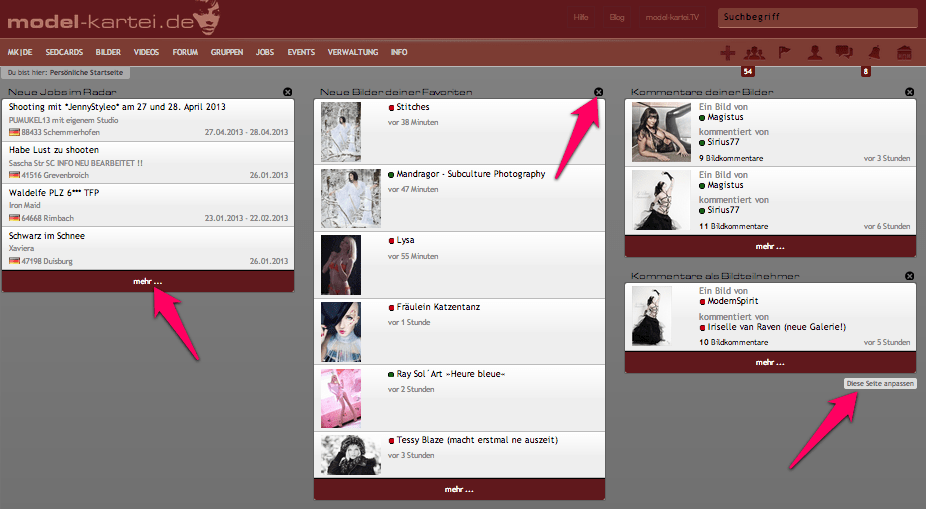Click 'Mandragor - Subculture Photography' name
Viewport: 926px width, 509px height.
tap(471, 174)
